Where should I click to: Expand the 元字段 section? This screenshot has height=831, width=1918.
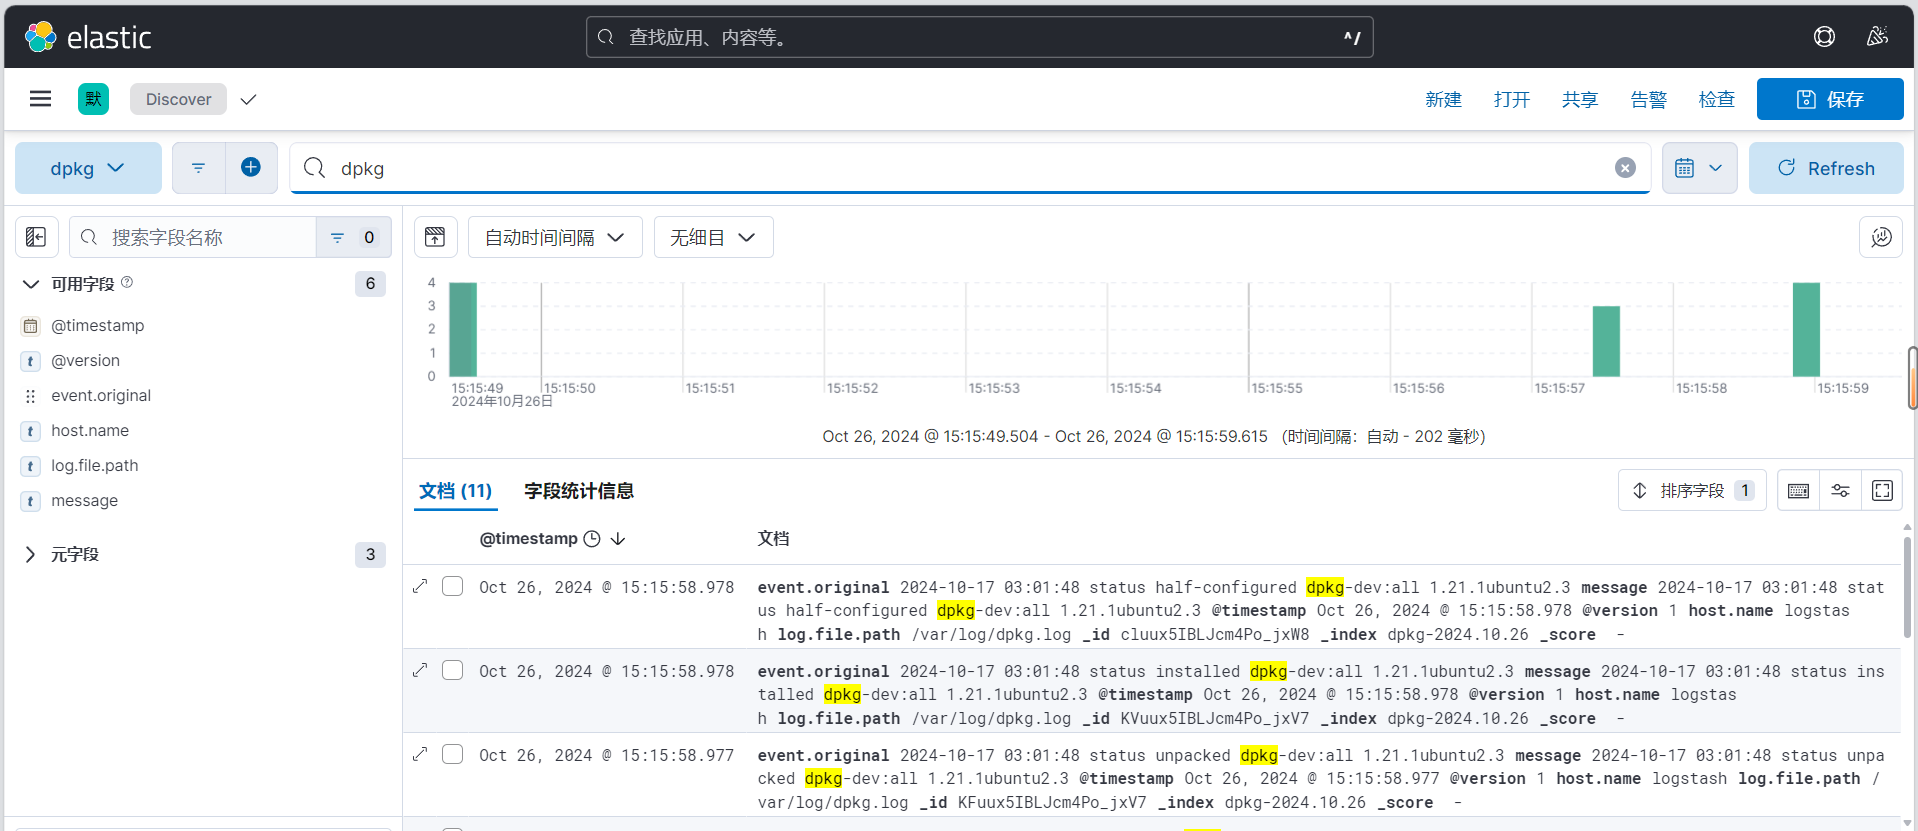pyautogui.click(x=31, y=554)
